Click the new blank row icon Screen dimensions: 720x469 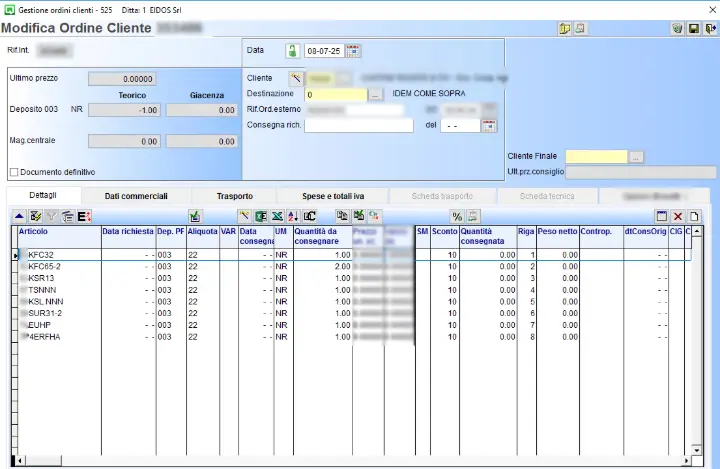click(x=694, y=216)
